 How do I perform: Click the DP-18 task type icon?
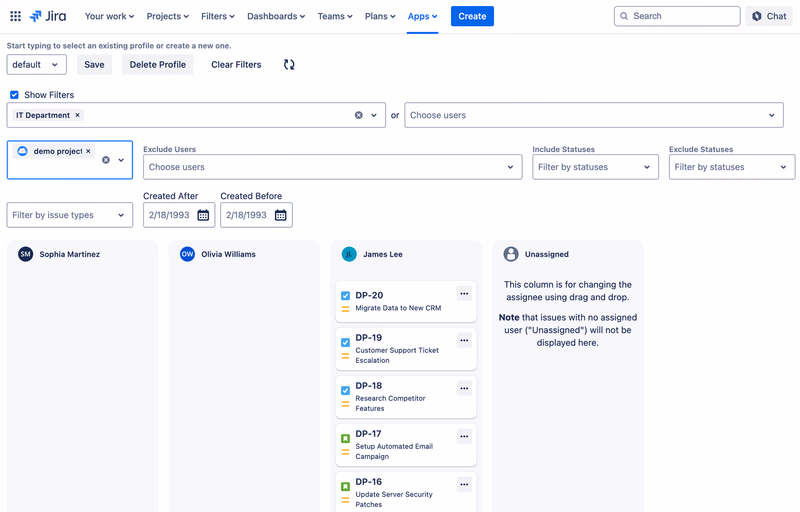coord(345,390)
